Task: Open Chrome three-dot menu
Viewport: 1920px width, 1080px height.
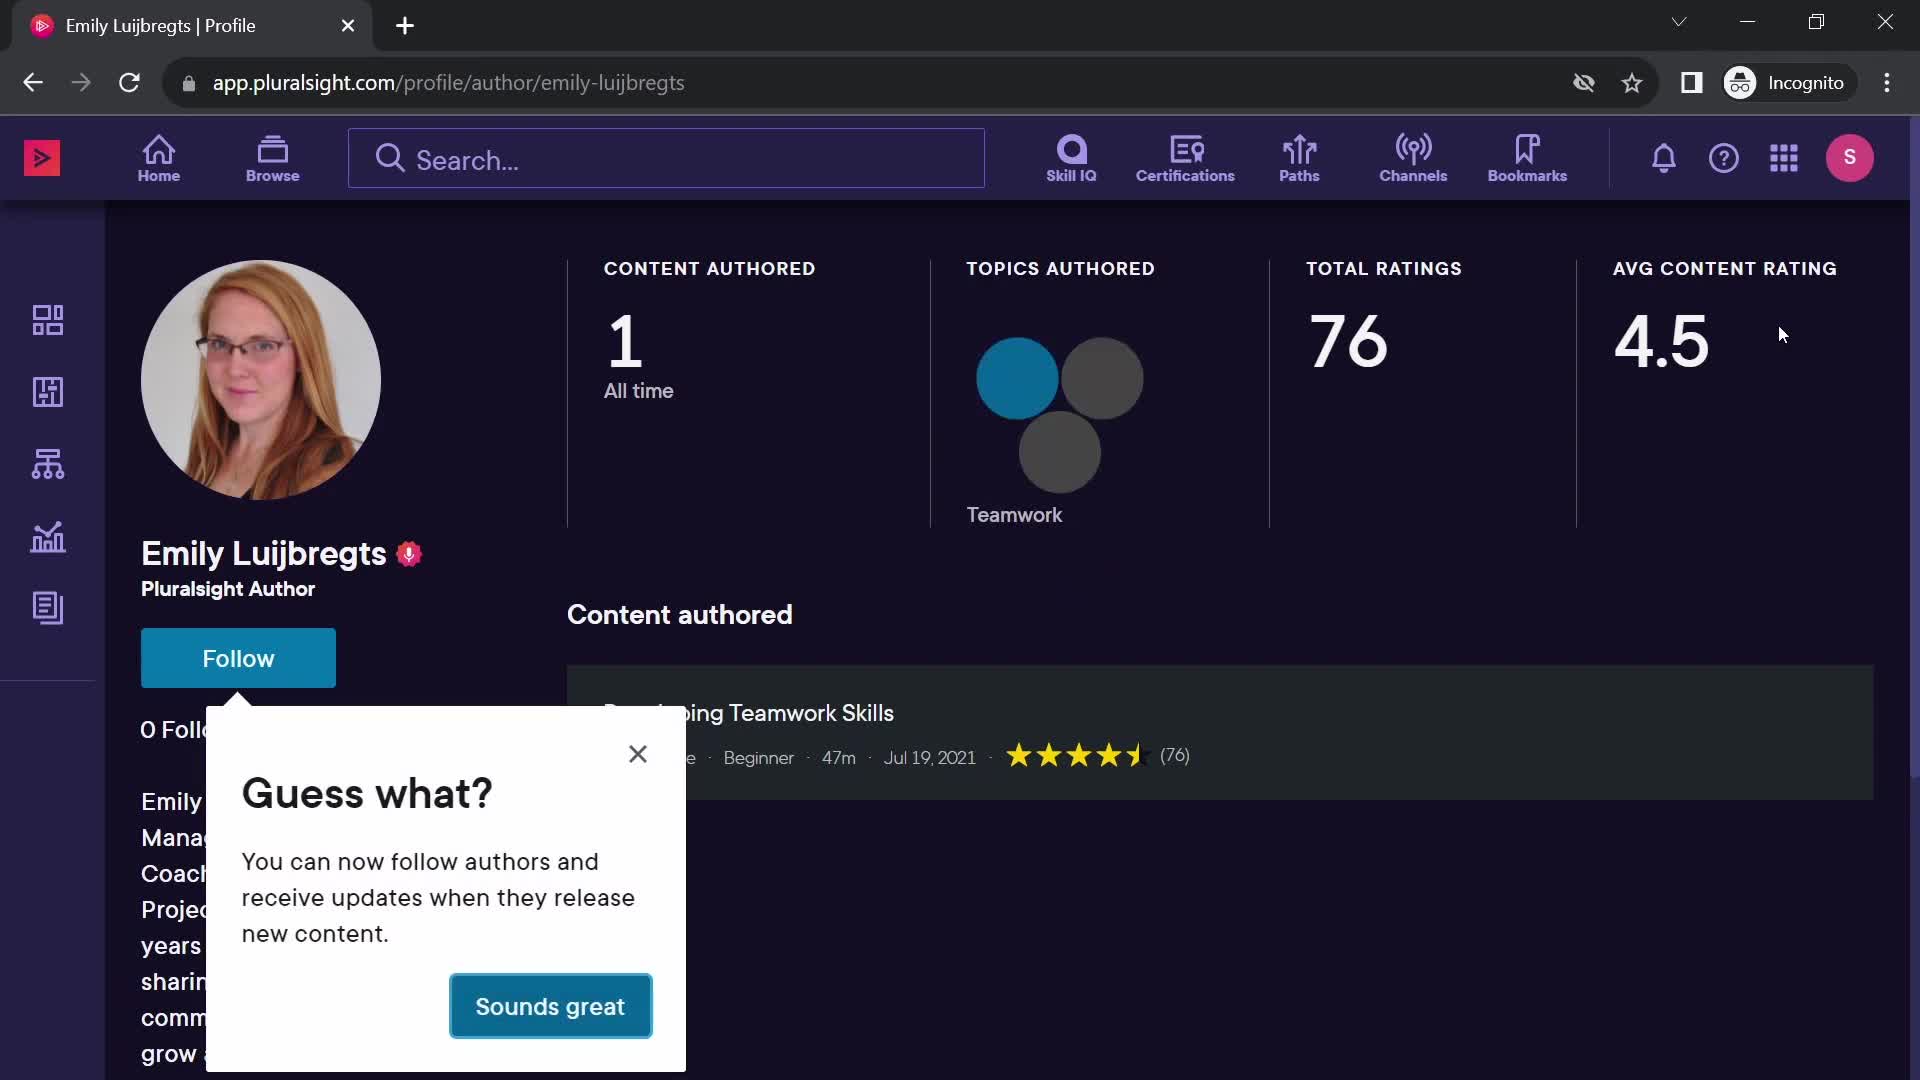Action: tap(1887, 83)
